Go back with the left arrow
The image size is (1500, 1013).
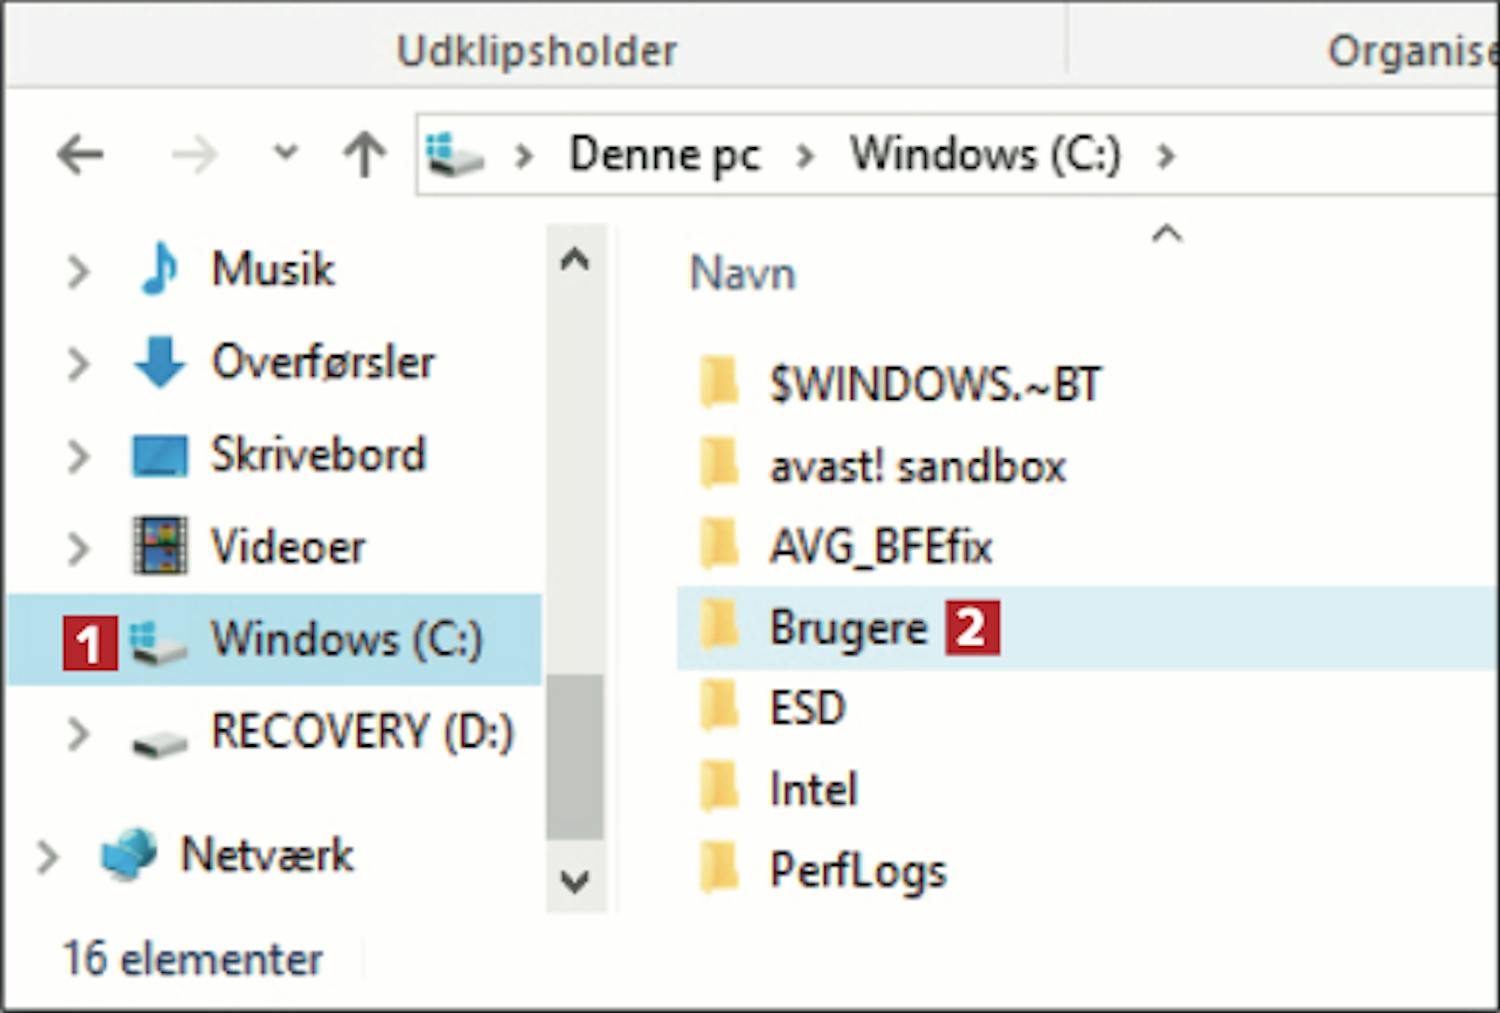tap(80, 155)
